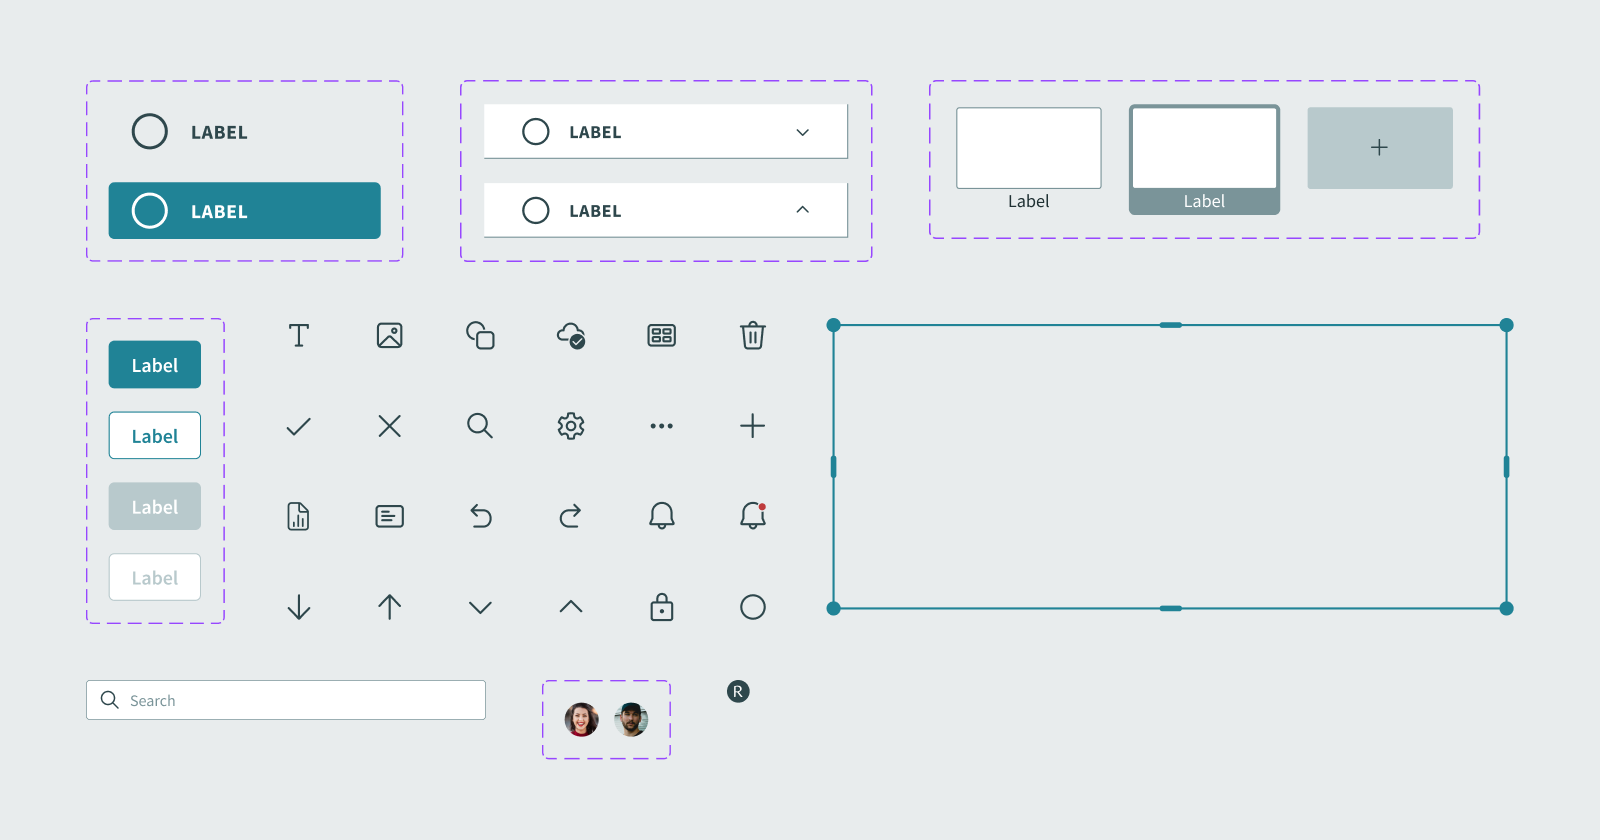Select the radio circle on the teal LABEL row
This screenshot has height=840, width=1600.
(x=150, y=211)
